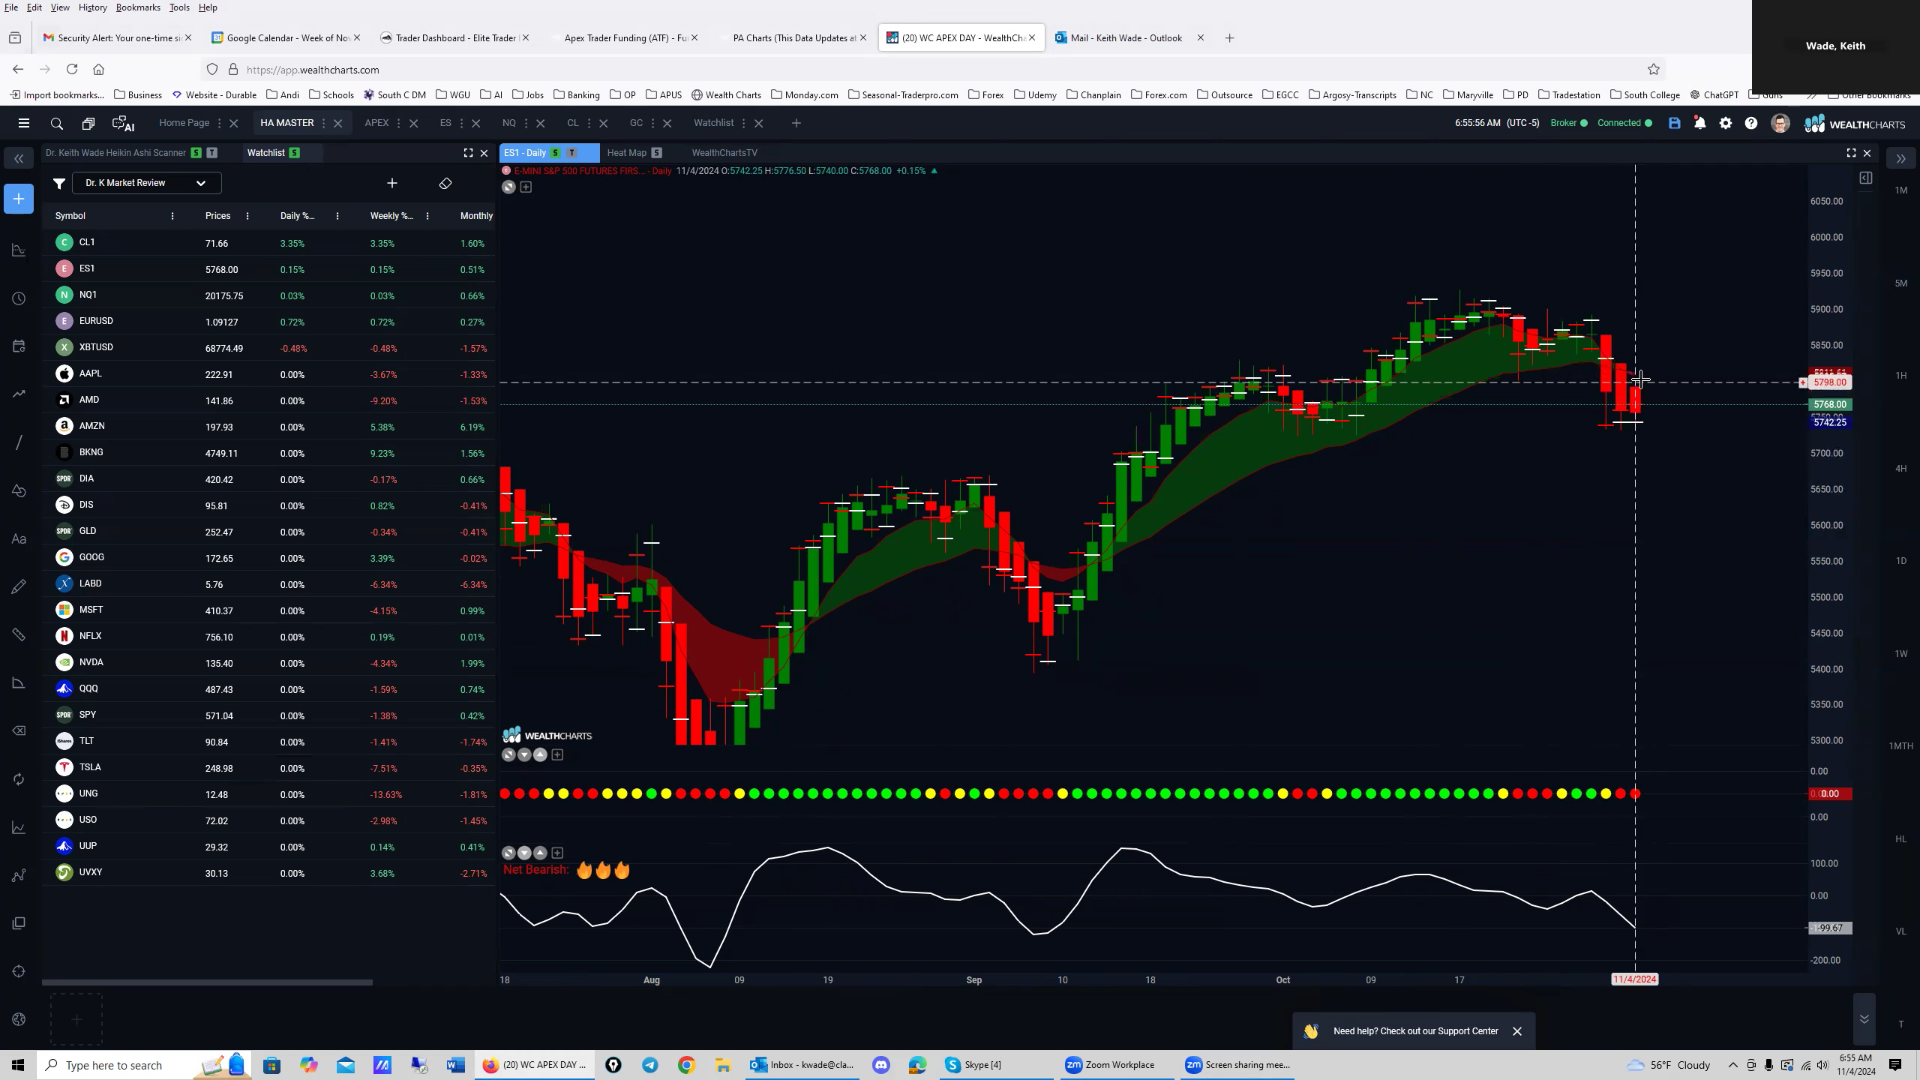The width and height of the screenshot is (1920, 1080).
Task: Open options for the APEX workspace tab
Action: 399,124
